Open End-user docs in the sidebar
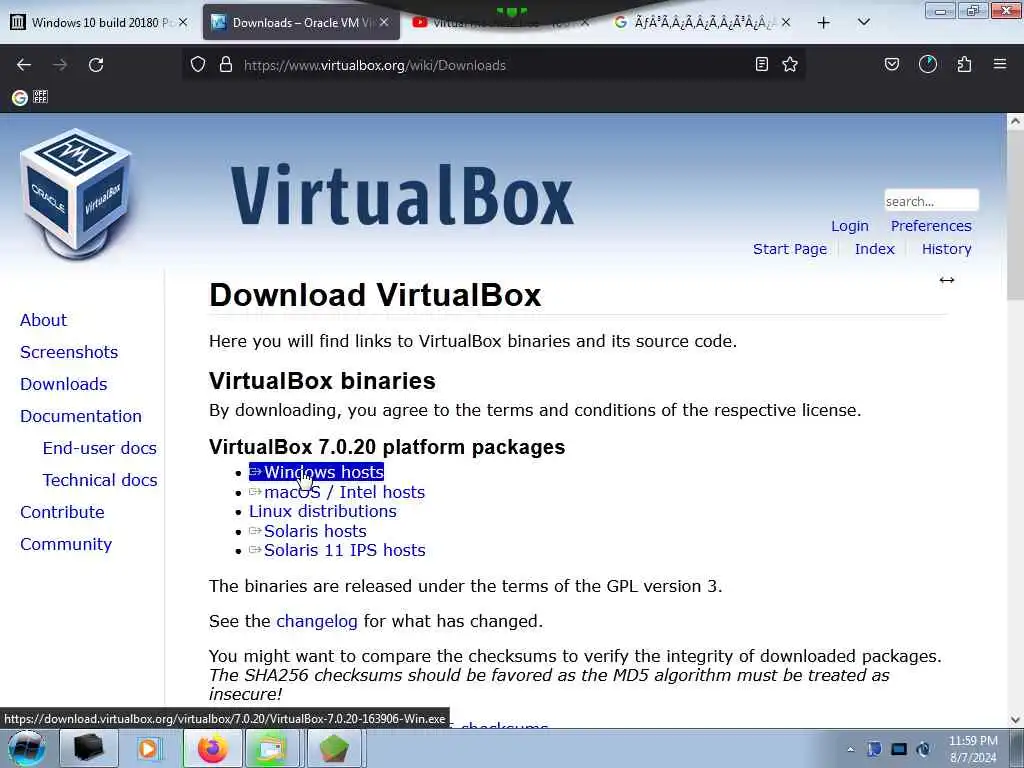 point(100,448)
